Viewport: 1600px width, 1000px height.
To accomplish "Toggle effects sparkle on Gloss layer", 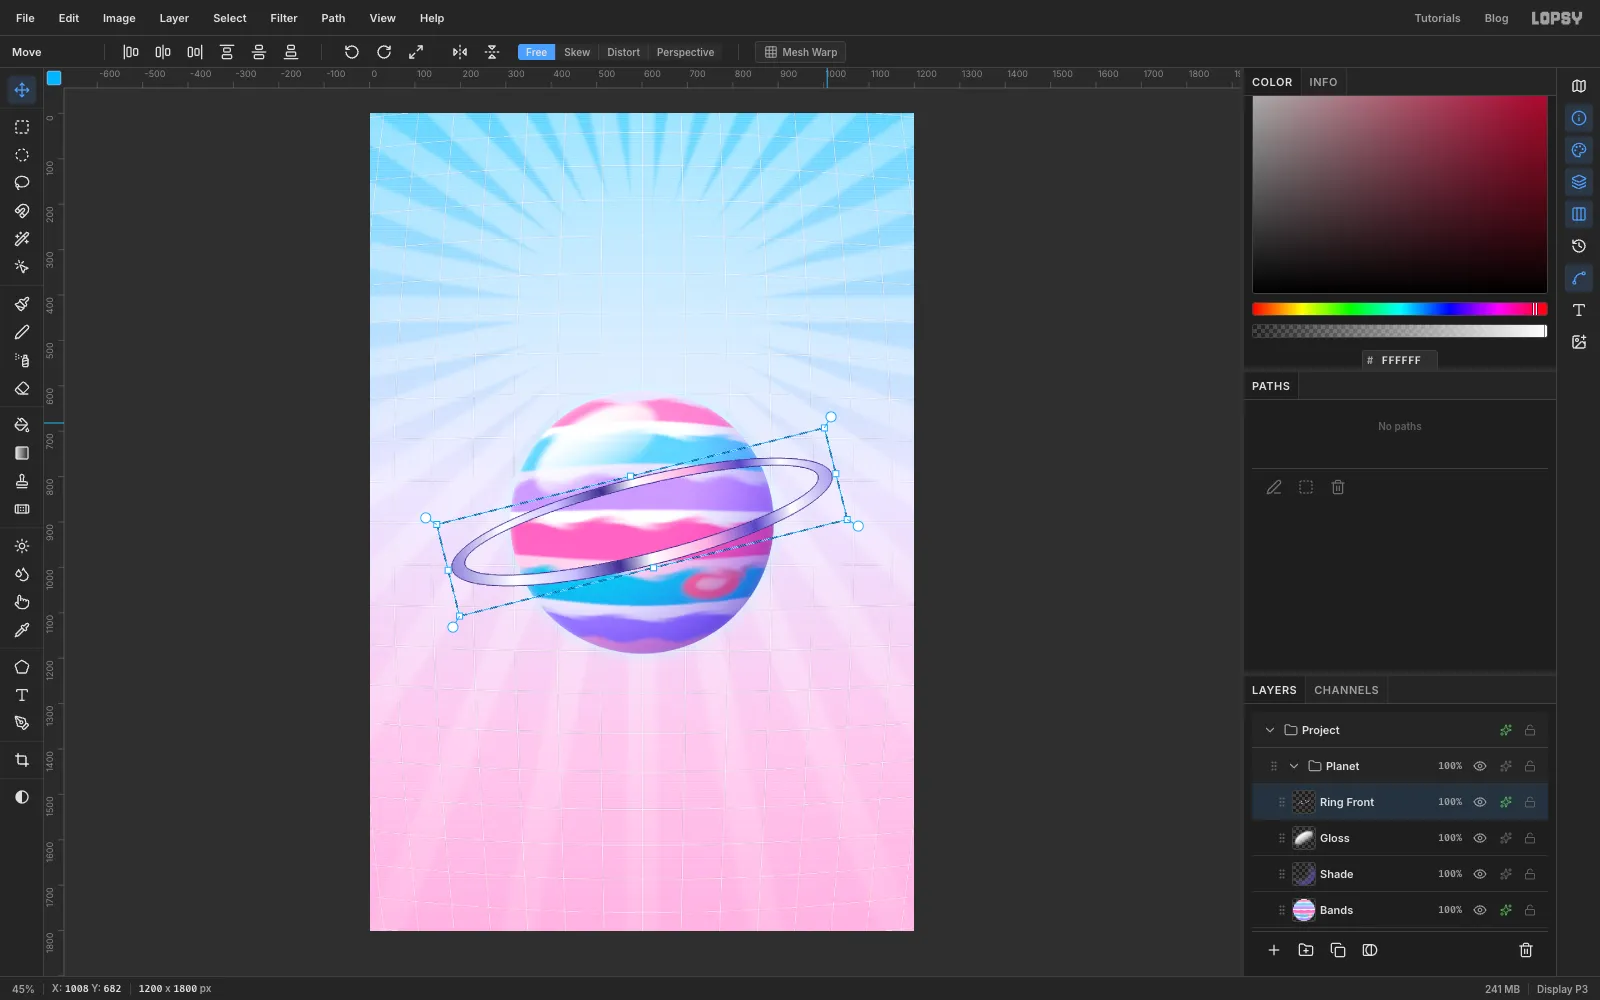I will pyautogui.click(x=1505, y=838).
